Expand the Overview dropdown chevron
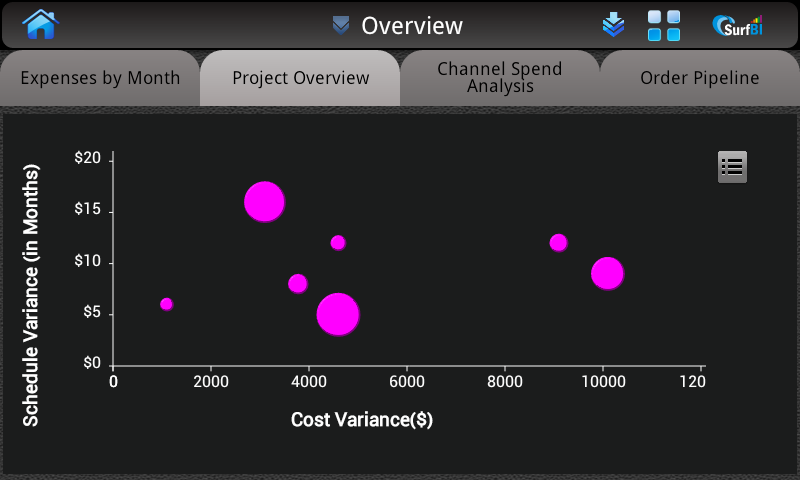Image resolution: width=800 pixels, height=480 pixels. (x=341, y=26)
